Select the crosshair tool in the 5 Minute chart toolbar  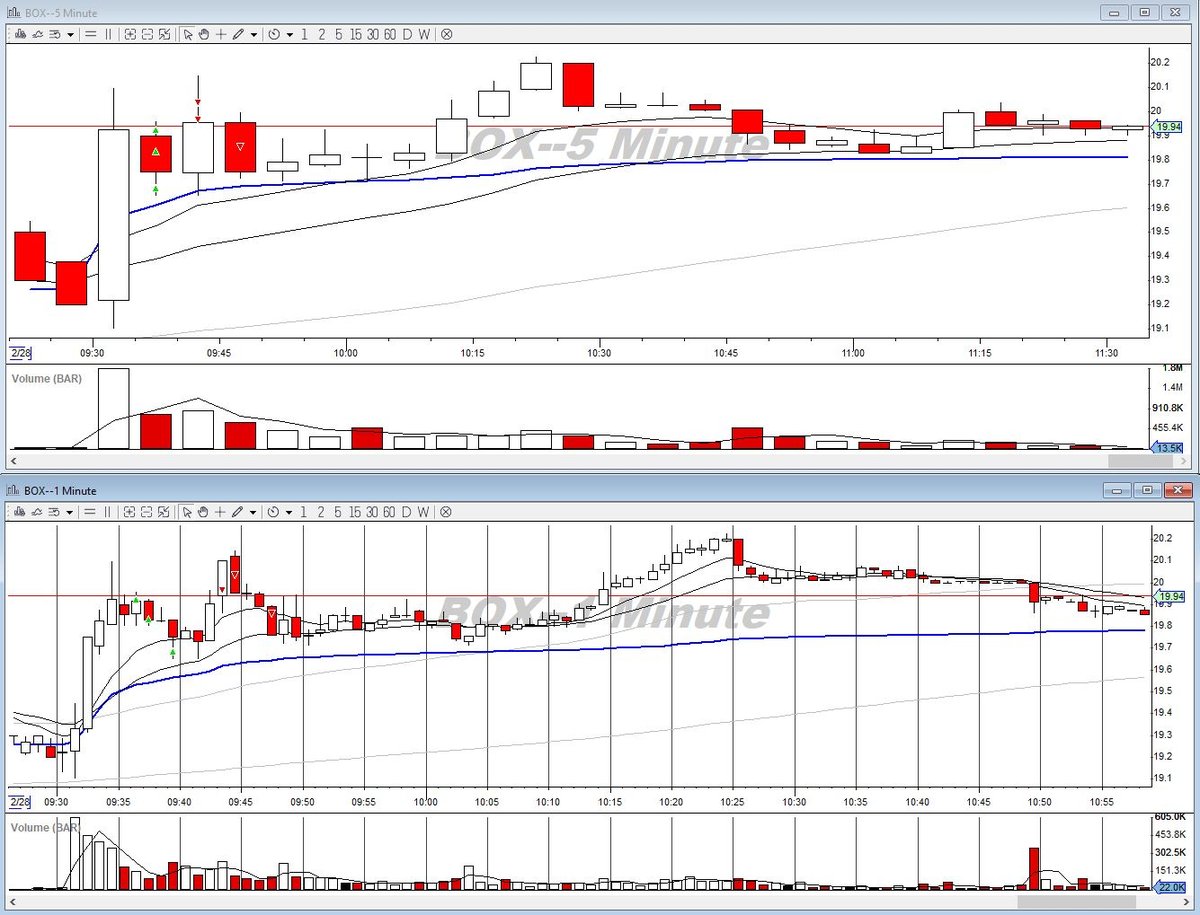pyautogui.click(x=220, y=34)
